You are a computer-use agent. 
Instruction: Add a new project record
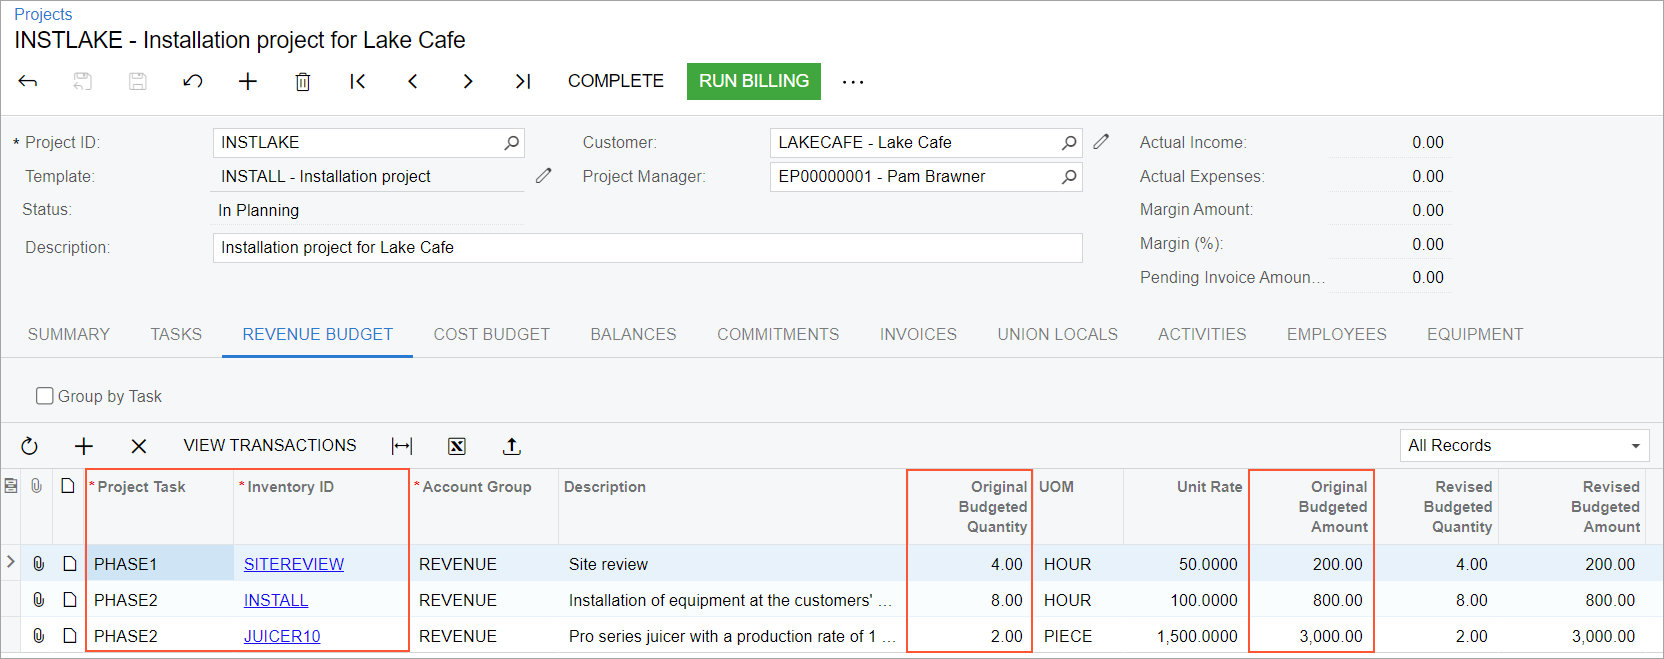(248, 81)
